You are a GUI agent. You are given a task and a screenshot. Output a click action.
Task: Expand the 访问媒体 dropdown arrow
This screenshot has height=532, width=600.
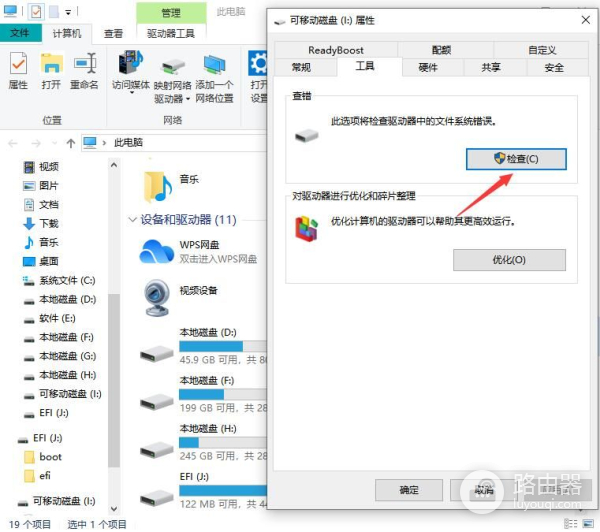(x=131, y=93)
